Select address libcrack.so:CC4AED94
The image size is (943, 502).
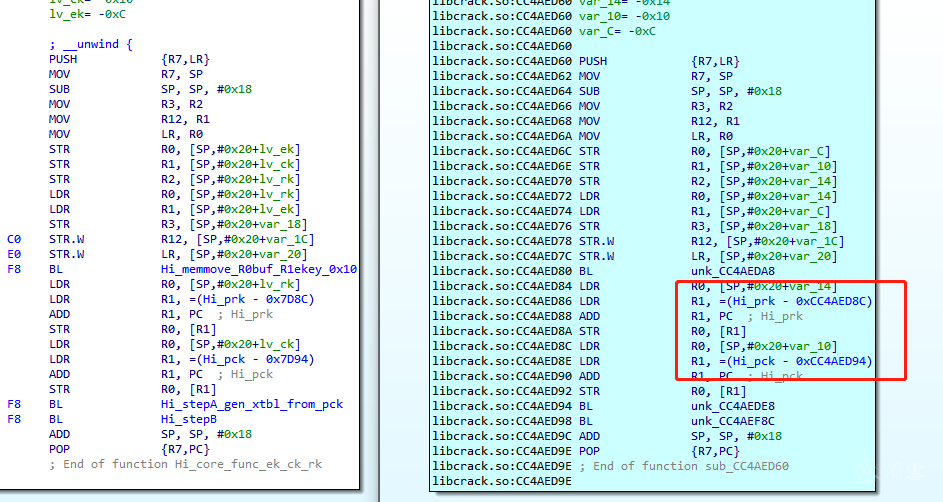coord(502,406)
